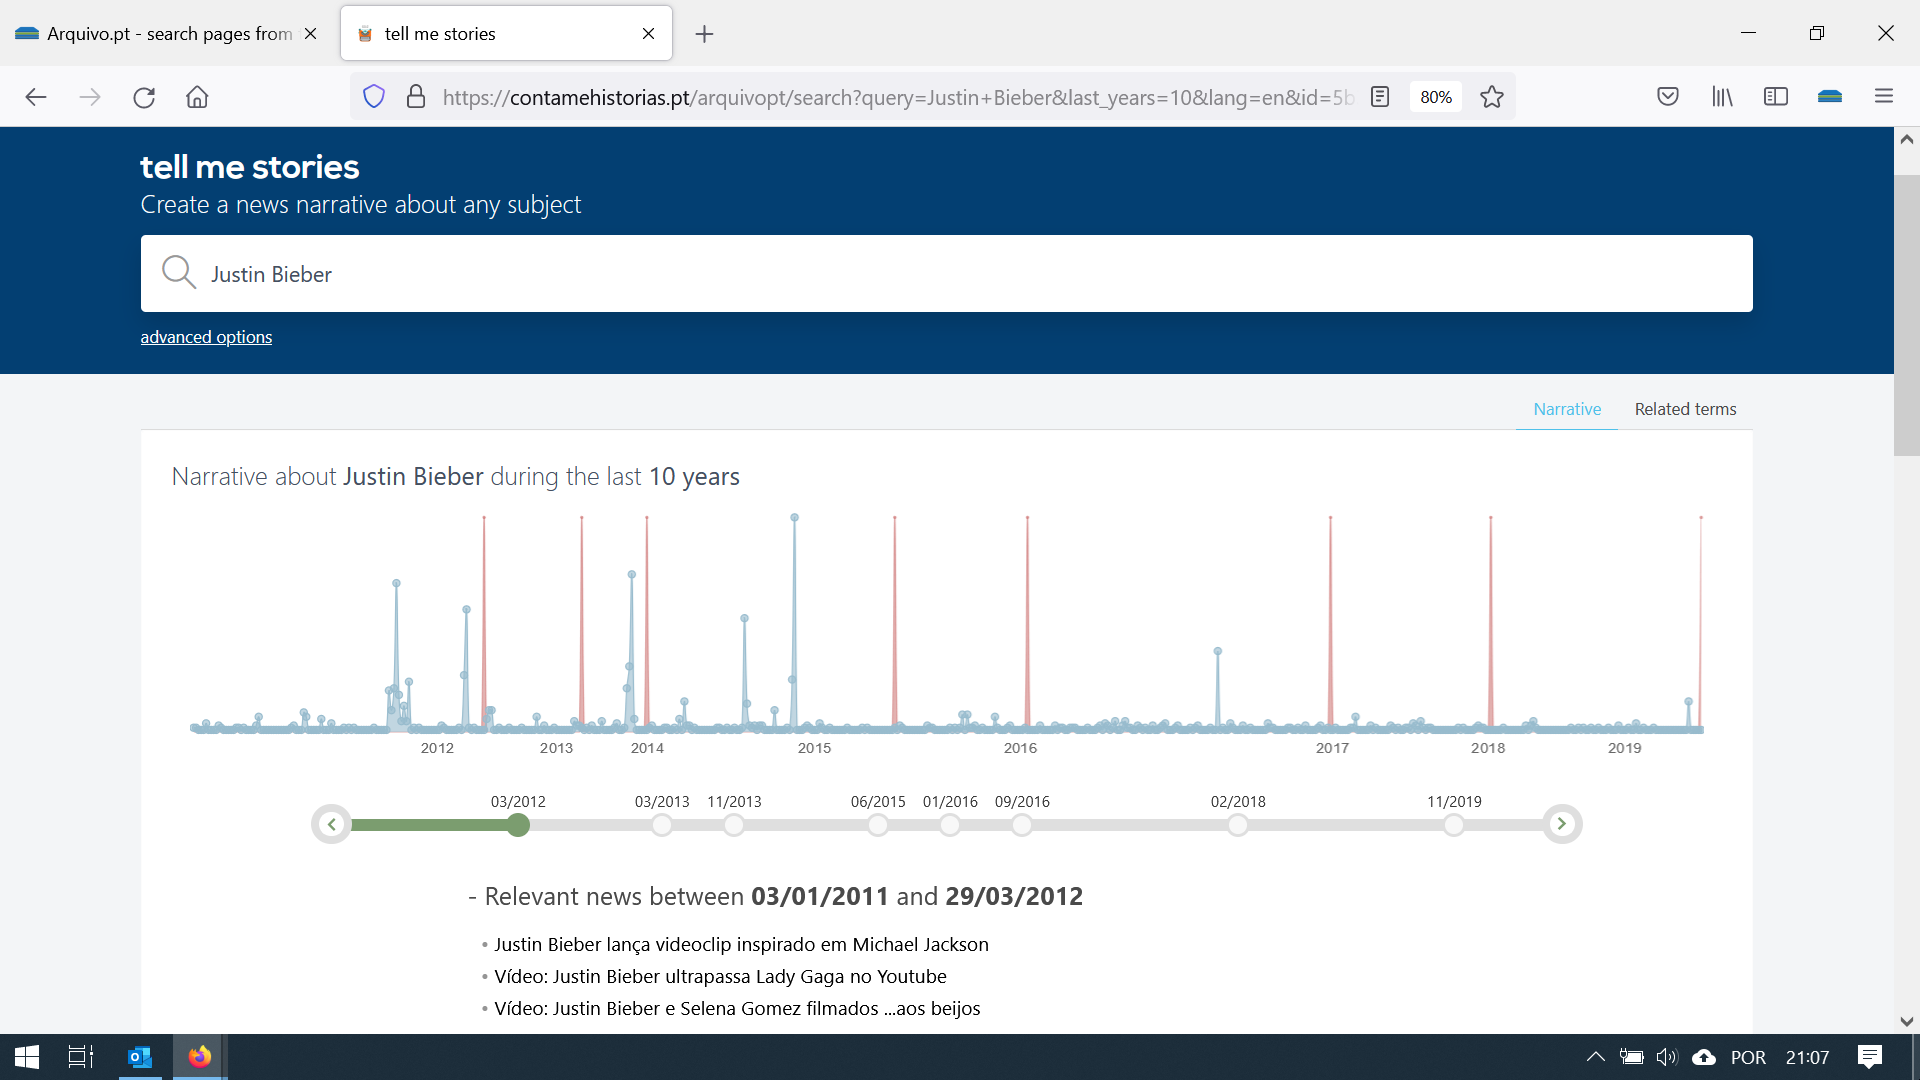Screen dimensions: 1920x1080
Task: Open the advanced options link
Action: 206,337
